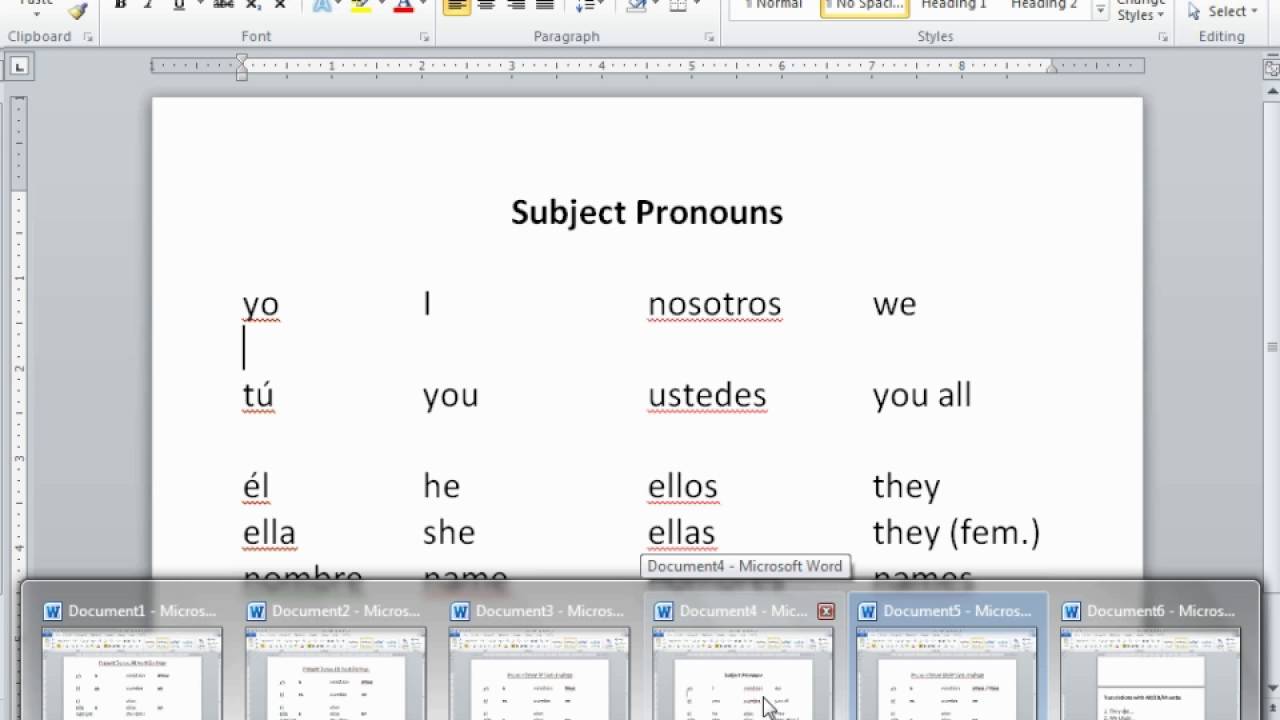This screenshot has height=720, width=1280.
Task: Open font color dropdown arrow
Action: [423, 5]
